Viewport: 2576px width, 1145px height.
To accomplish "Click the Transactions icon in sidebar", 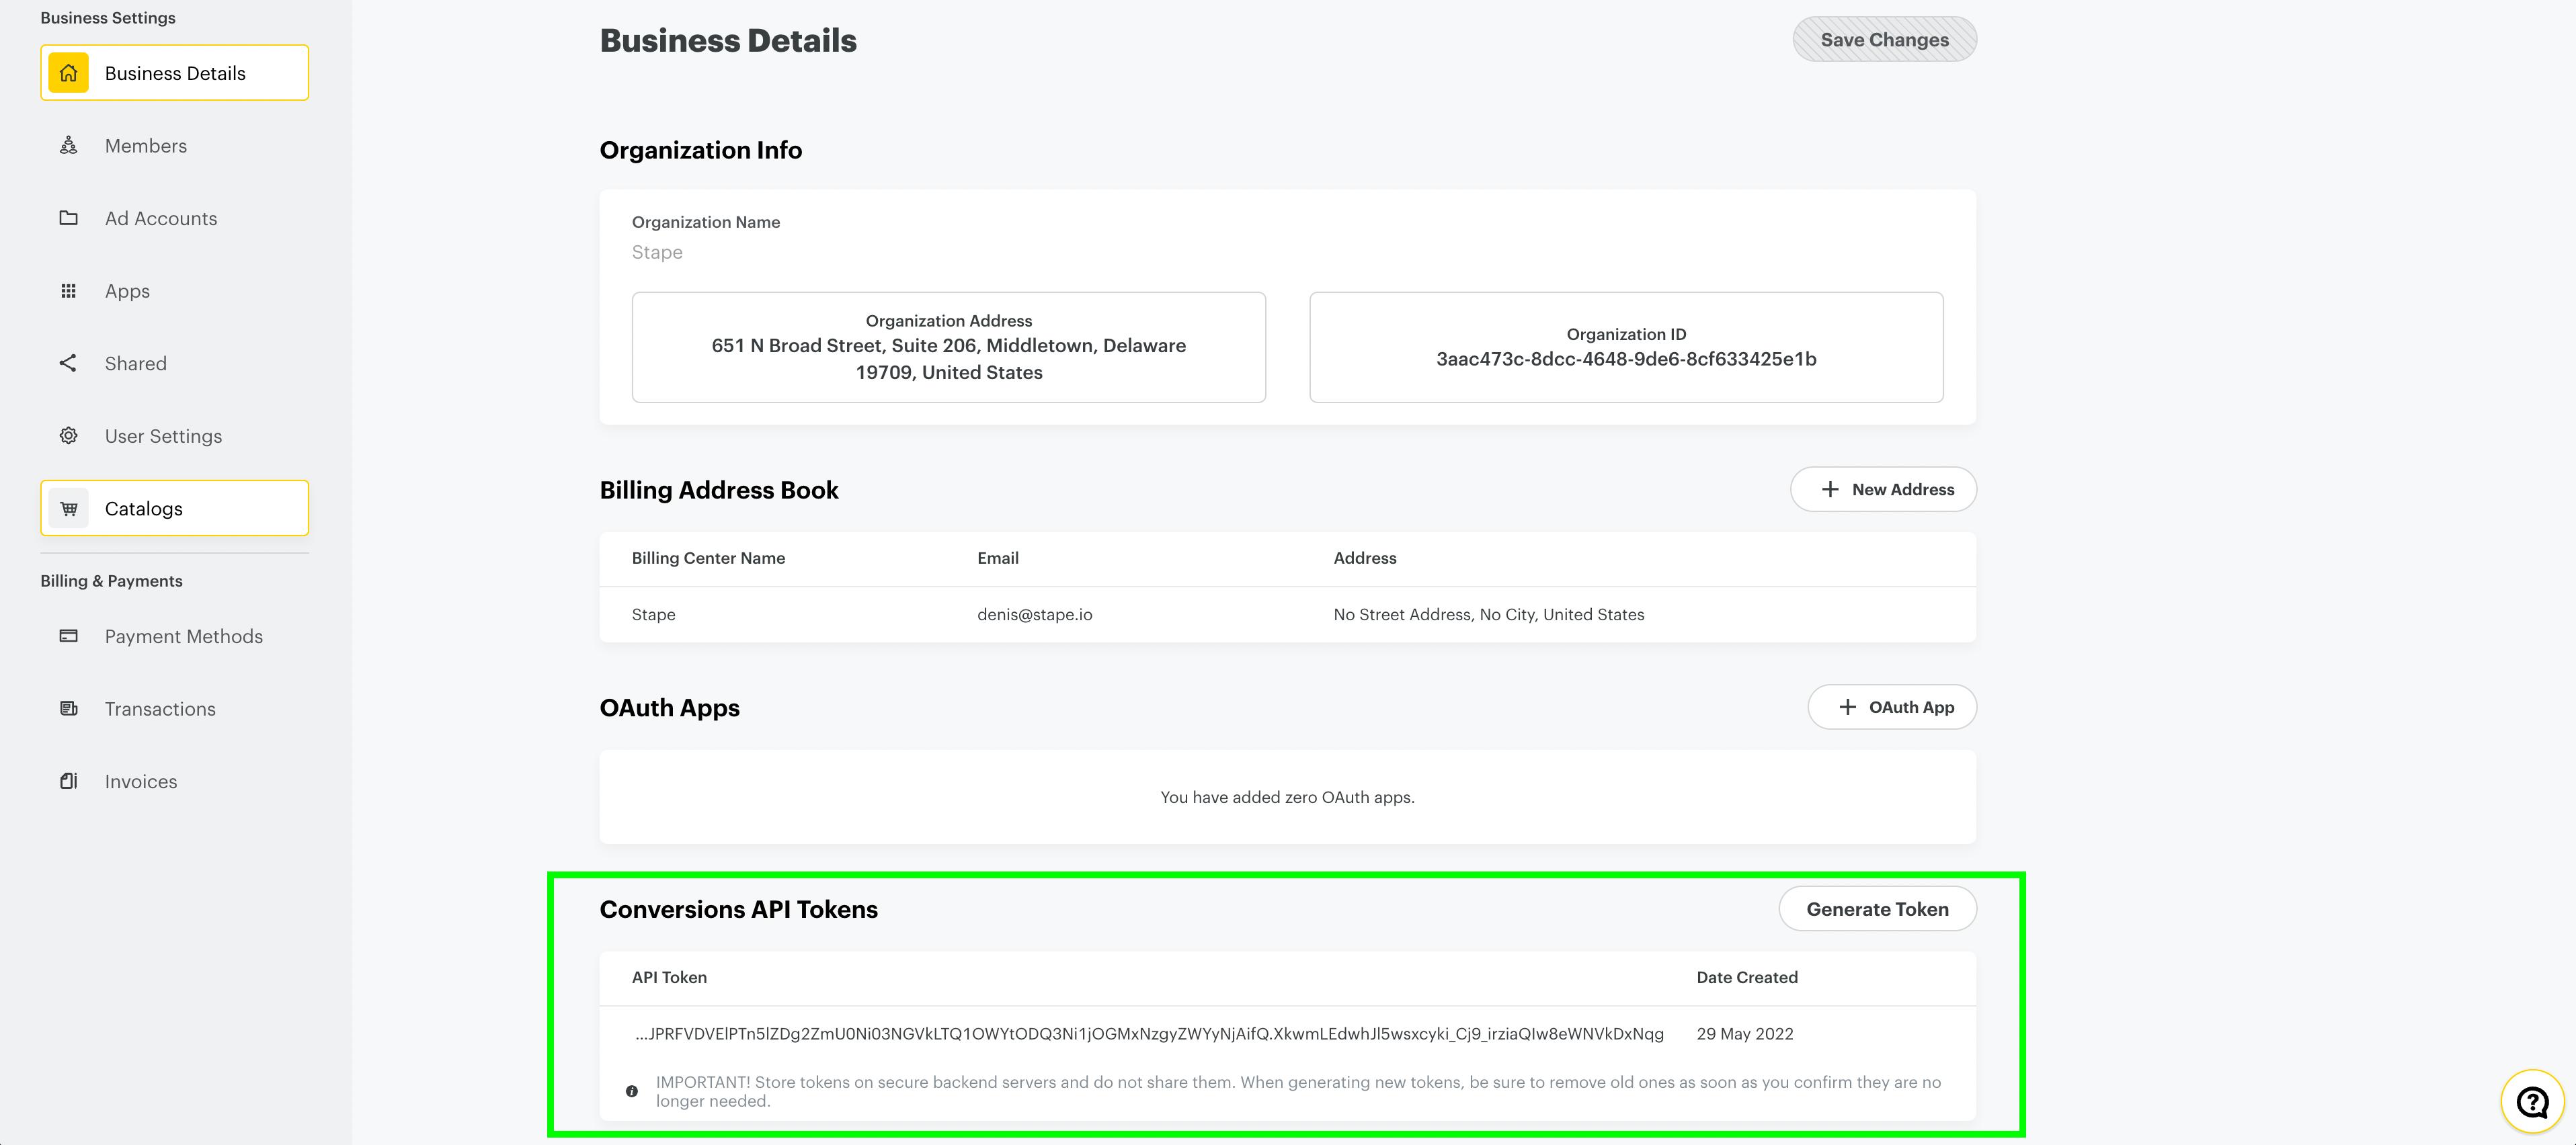I will (x=68, y=709).
